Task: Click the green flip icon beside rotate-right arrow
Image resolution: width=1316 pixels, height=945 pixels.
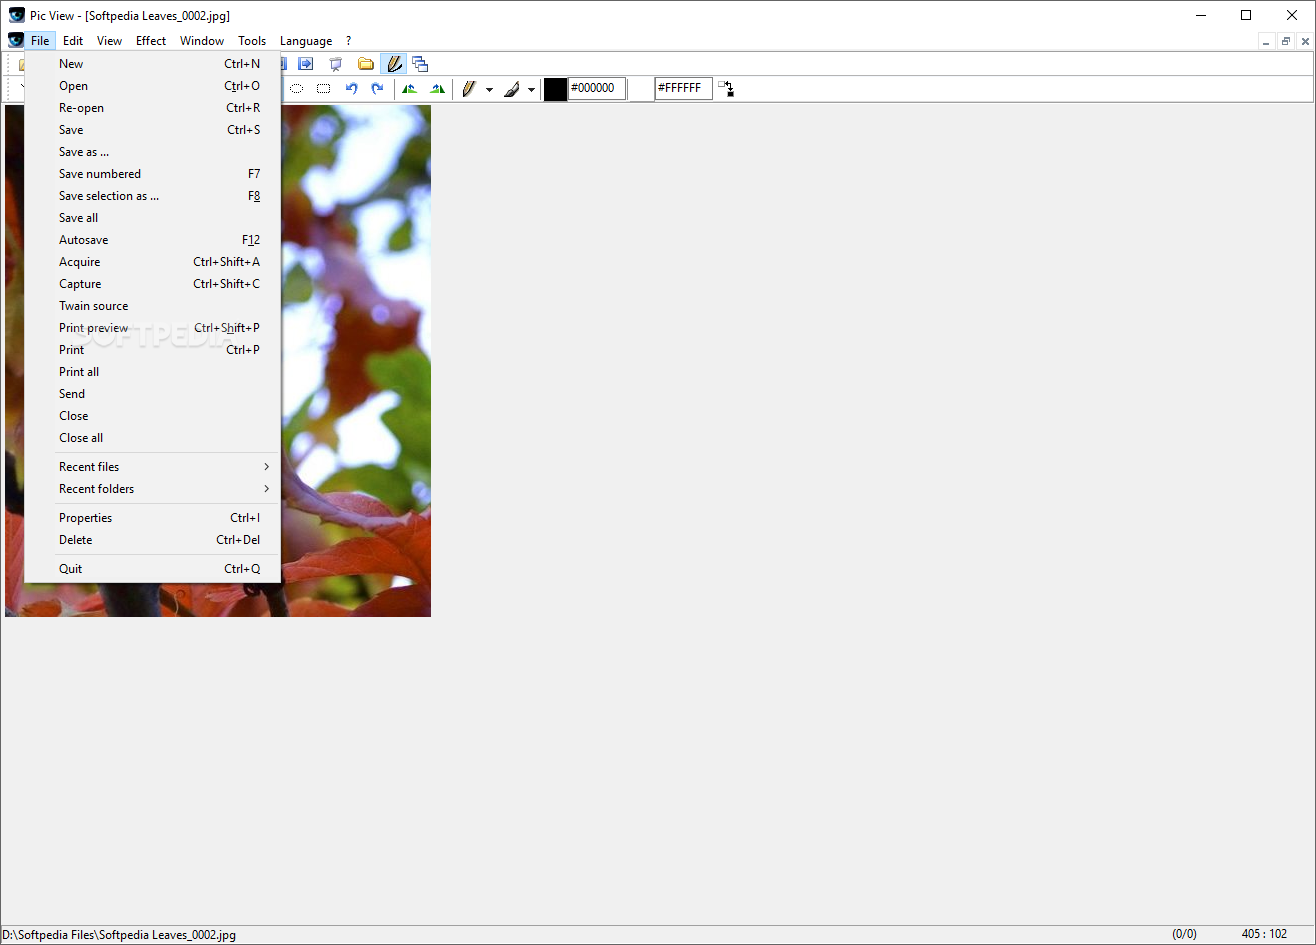Action: [410, 89]
